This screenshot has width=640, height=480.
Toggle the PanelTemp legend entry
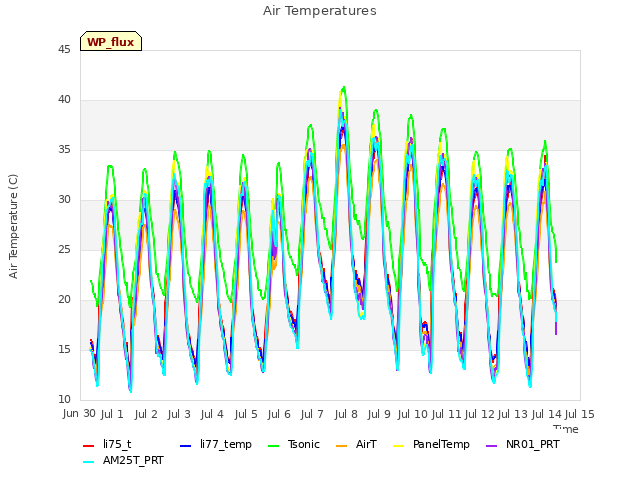(x=431, y=444)
